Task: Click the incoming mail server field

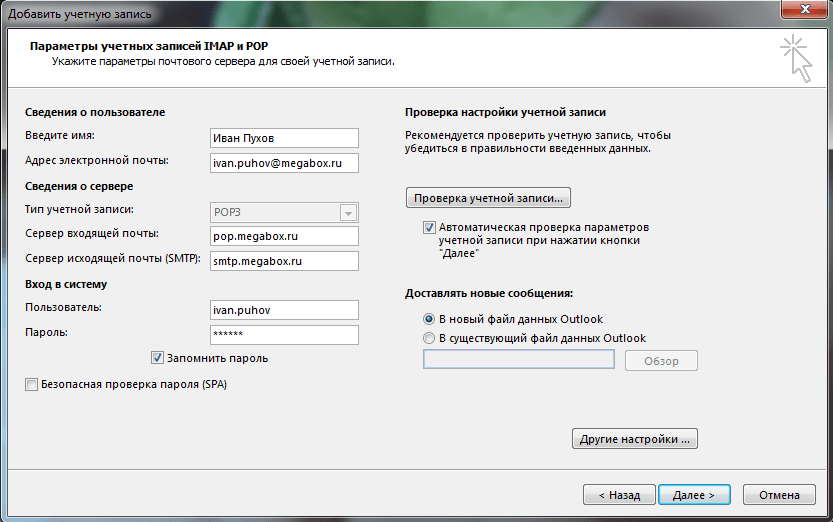Action: (283, 237)
